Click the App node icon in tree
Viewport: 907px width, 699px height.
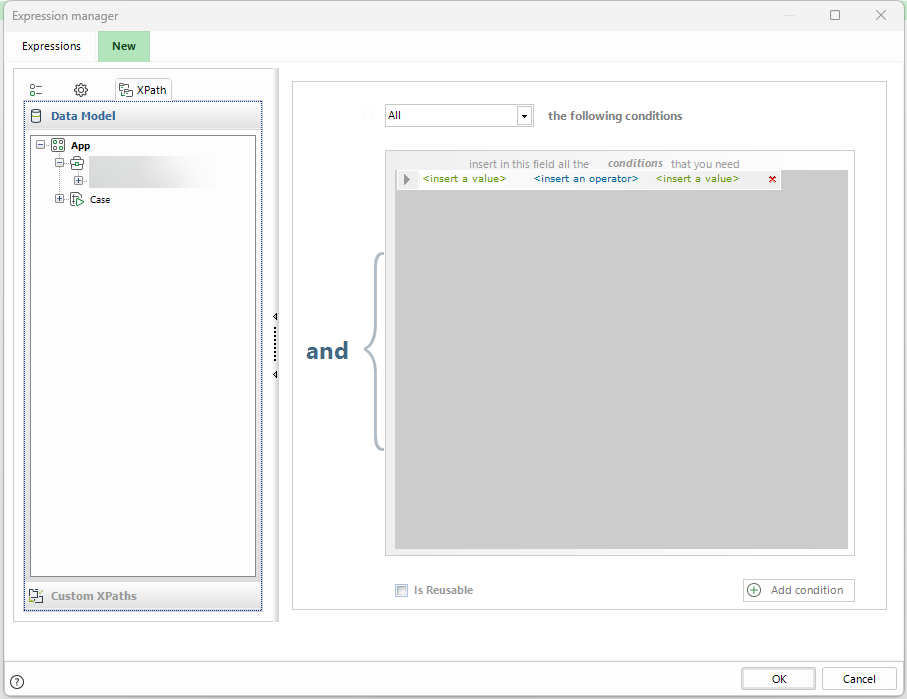(x=58, y=145)
